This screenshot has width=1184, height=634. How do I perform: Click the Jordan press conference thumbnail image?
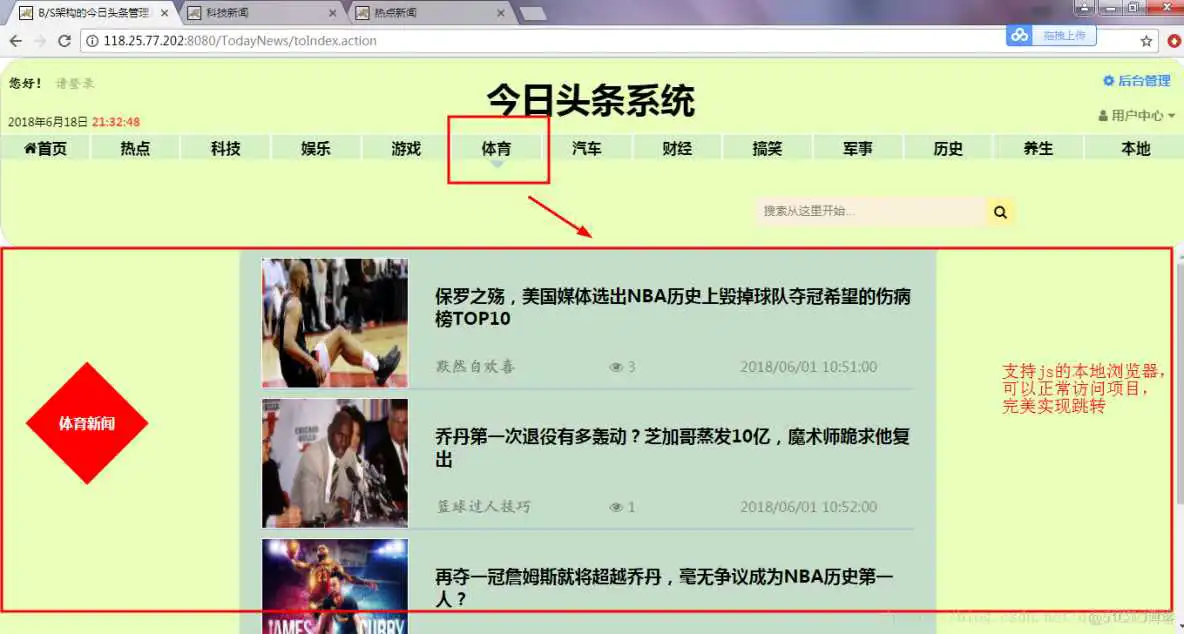click(x=335, y=463)
